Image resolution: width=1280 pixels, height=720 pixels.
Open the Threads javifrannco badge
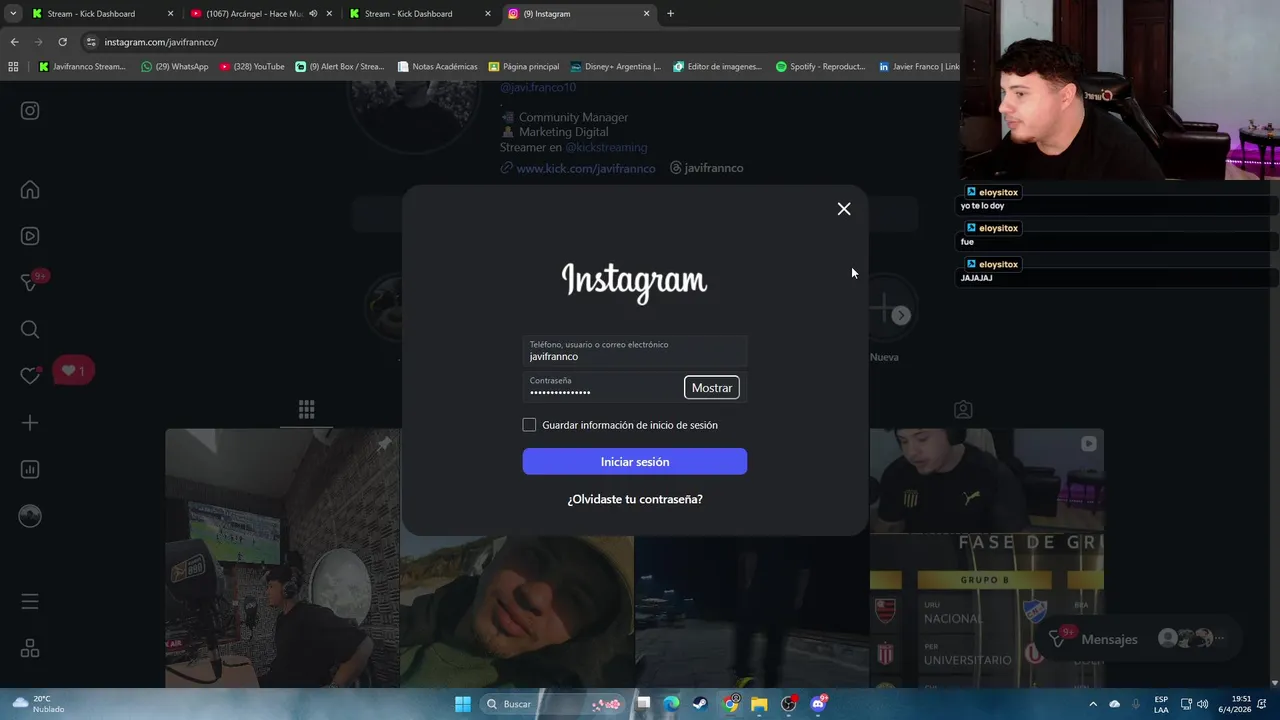(x=706, y=168)
